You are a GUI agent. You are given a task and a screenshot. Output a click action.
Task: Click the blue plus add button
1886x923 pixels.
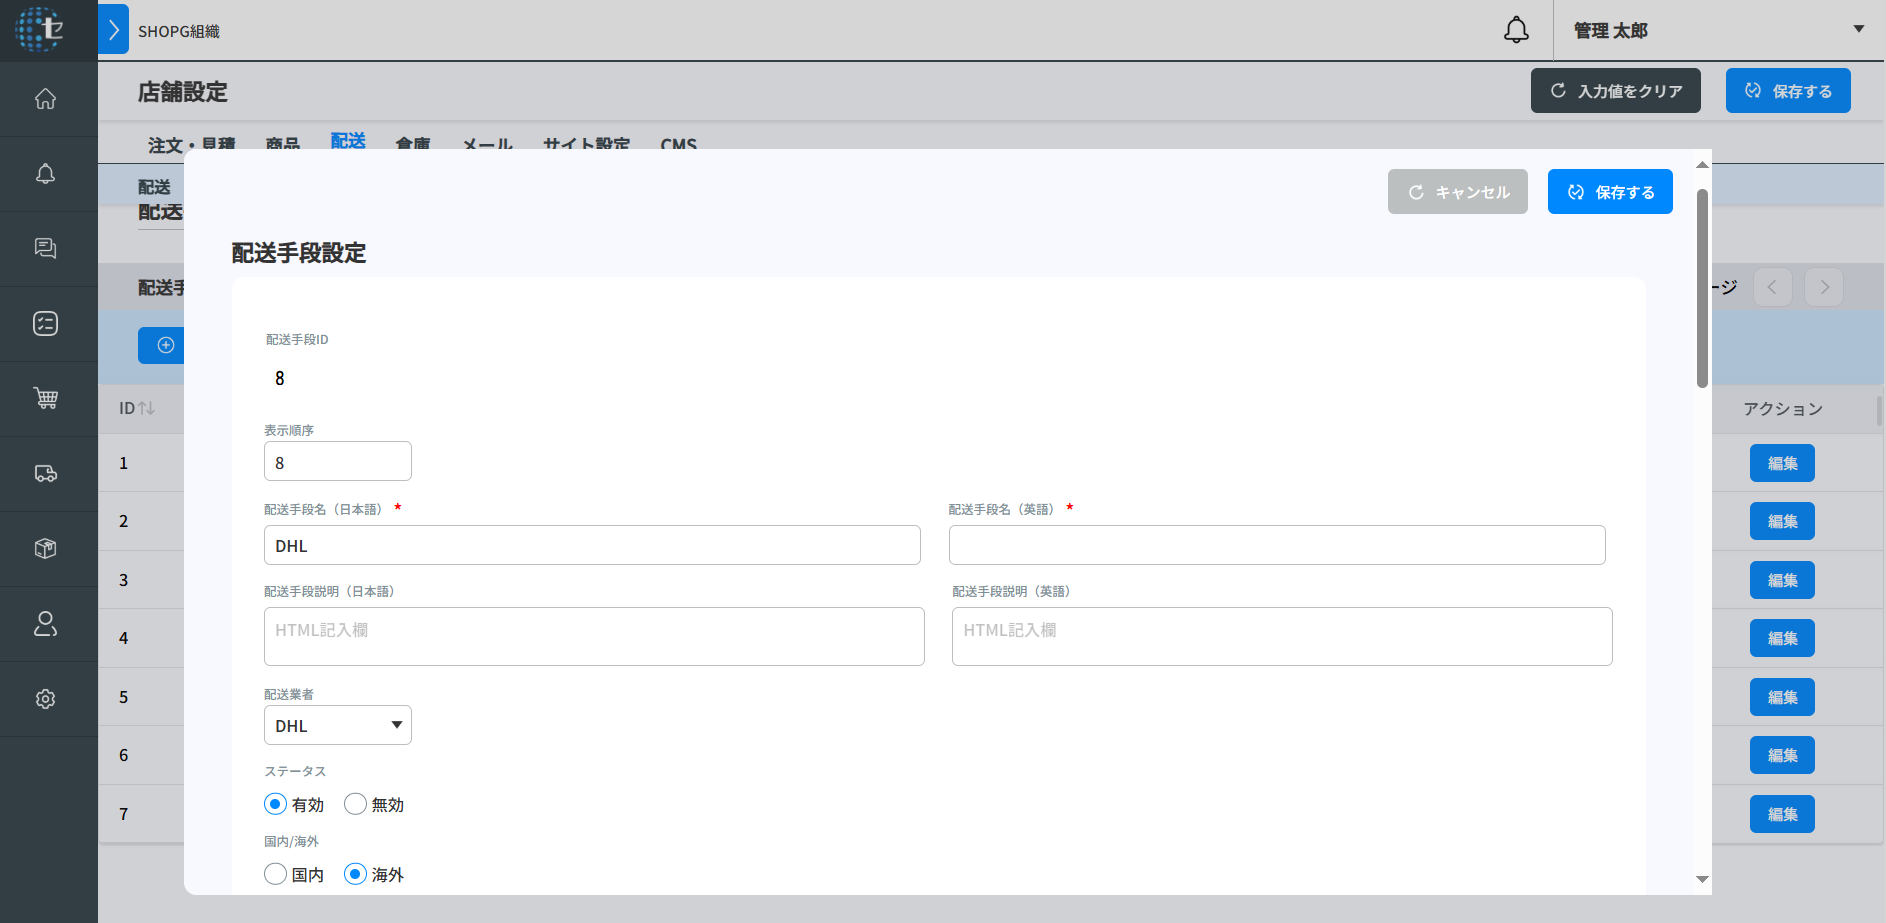tap(161, 345)
